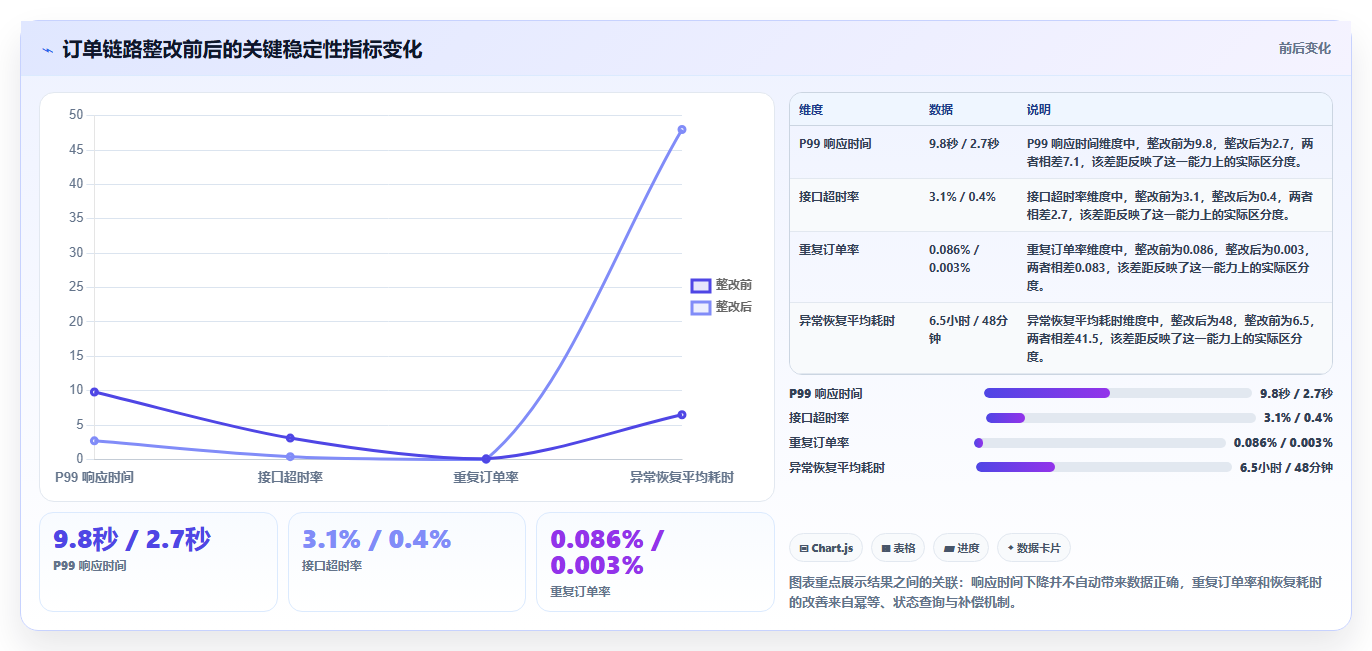This screenshot has width=1372, height=651.
Task: Click the 数据卡片 tag chip
Action: [1034, 548]
